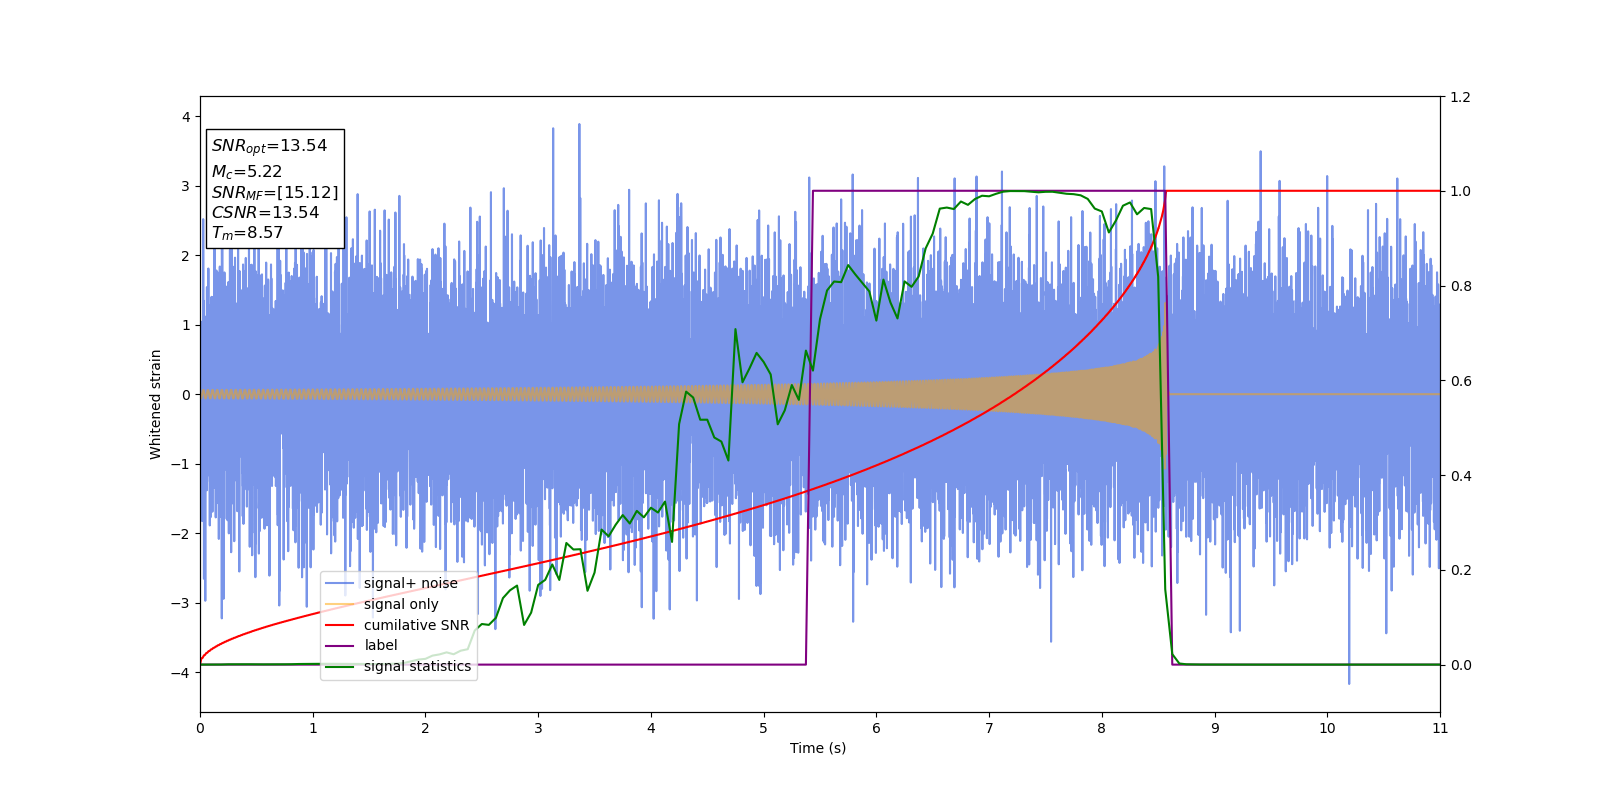Click x-axis tick label 11

coord(1440,728)
